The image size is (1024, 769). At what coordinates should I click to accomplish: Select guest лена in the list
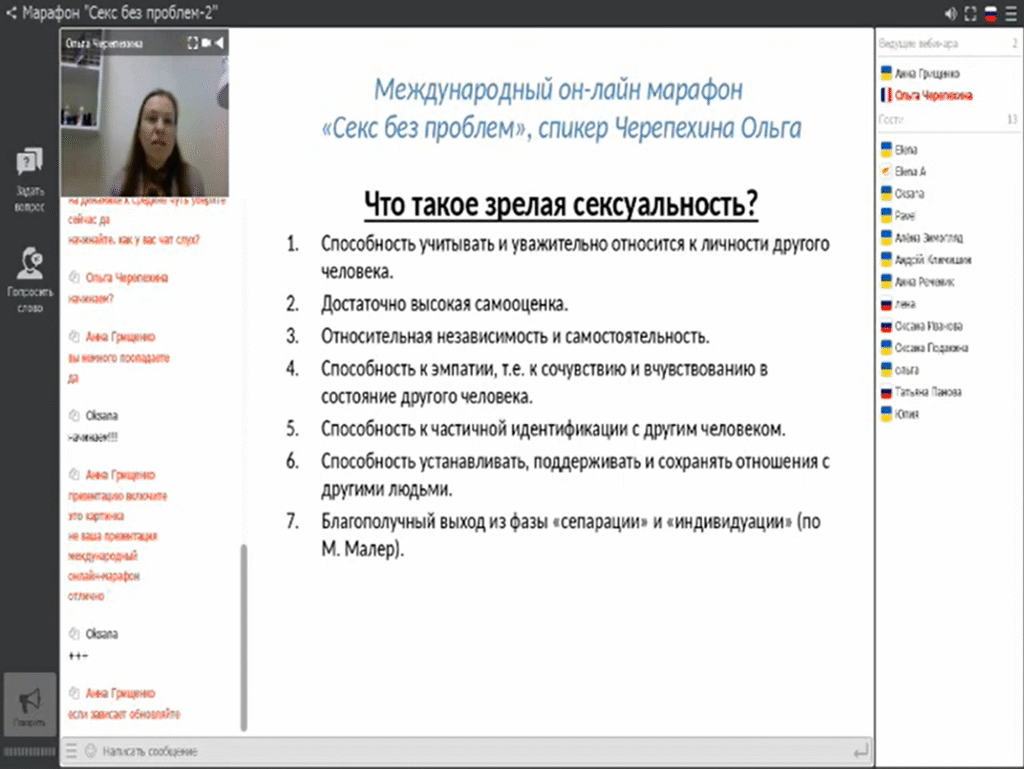[x=904, y=304]
